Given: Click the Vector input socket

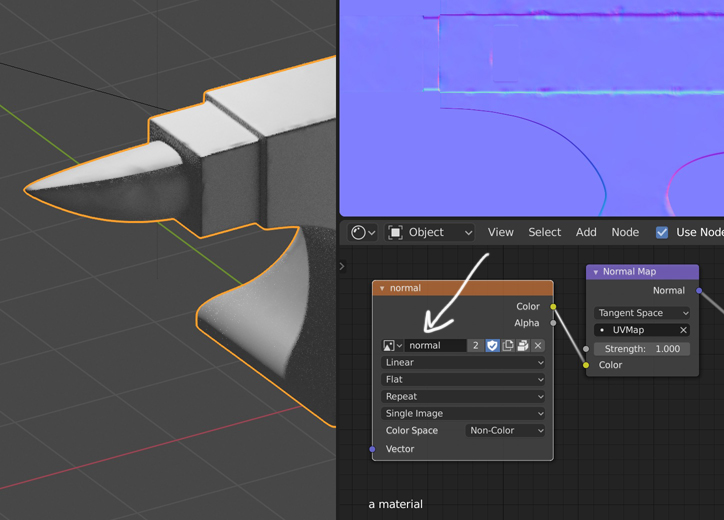Looking at the screenshot, I should (373, 449).
